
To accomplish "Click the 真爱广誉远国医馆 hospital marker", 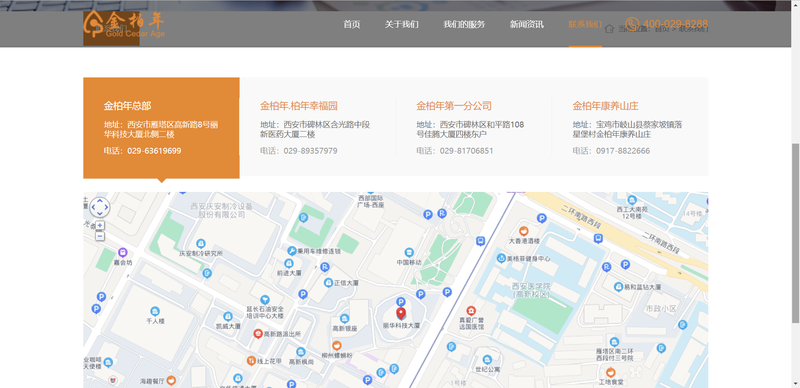I will (x=471, y=310).
